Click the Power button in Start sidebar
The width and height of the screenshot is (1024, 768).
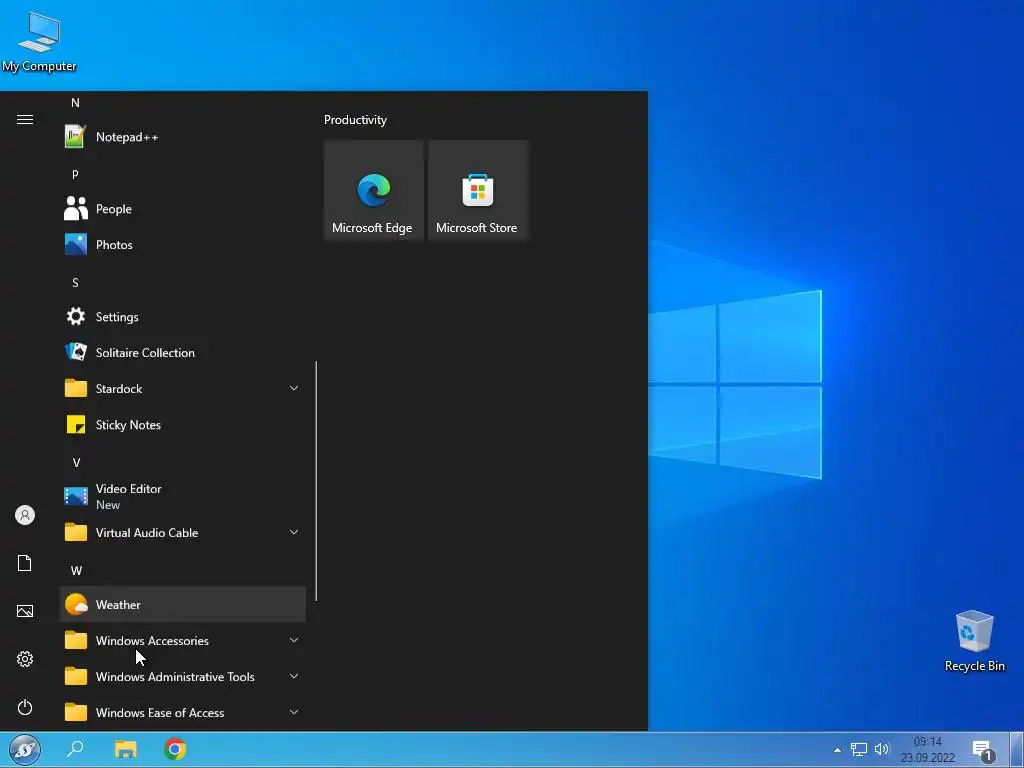25,707
